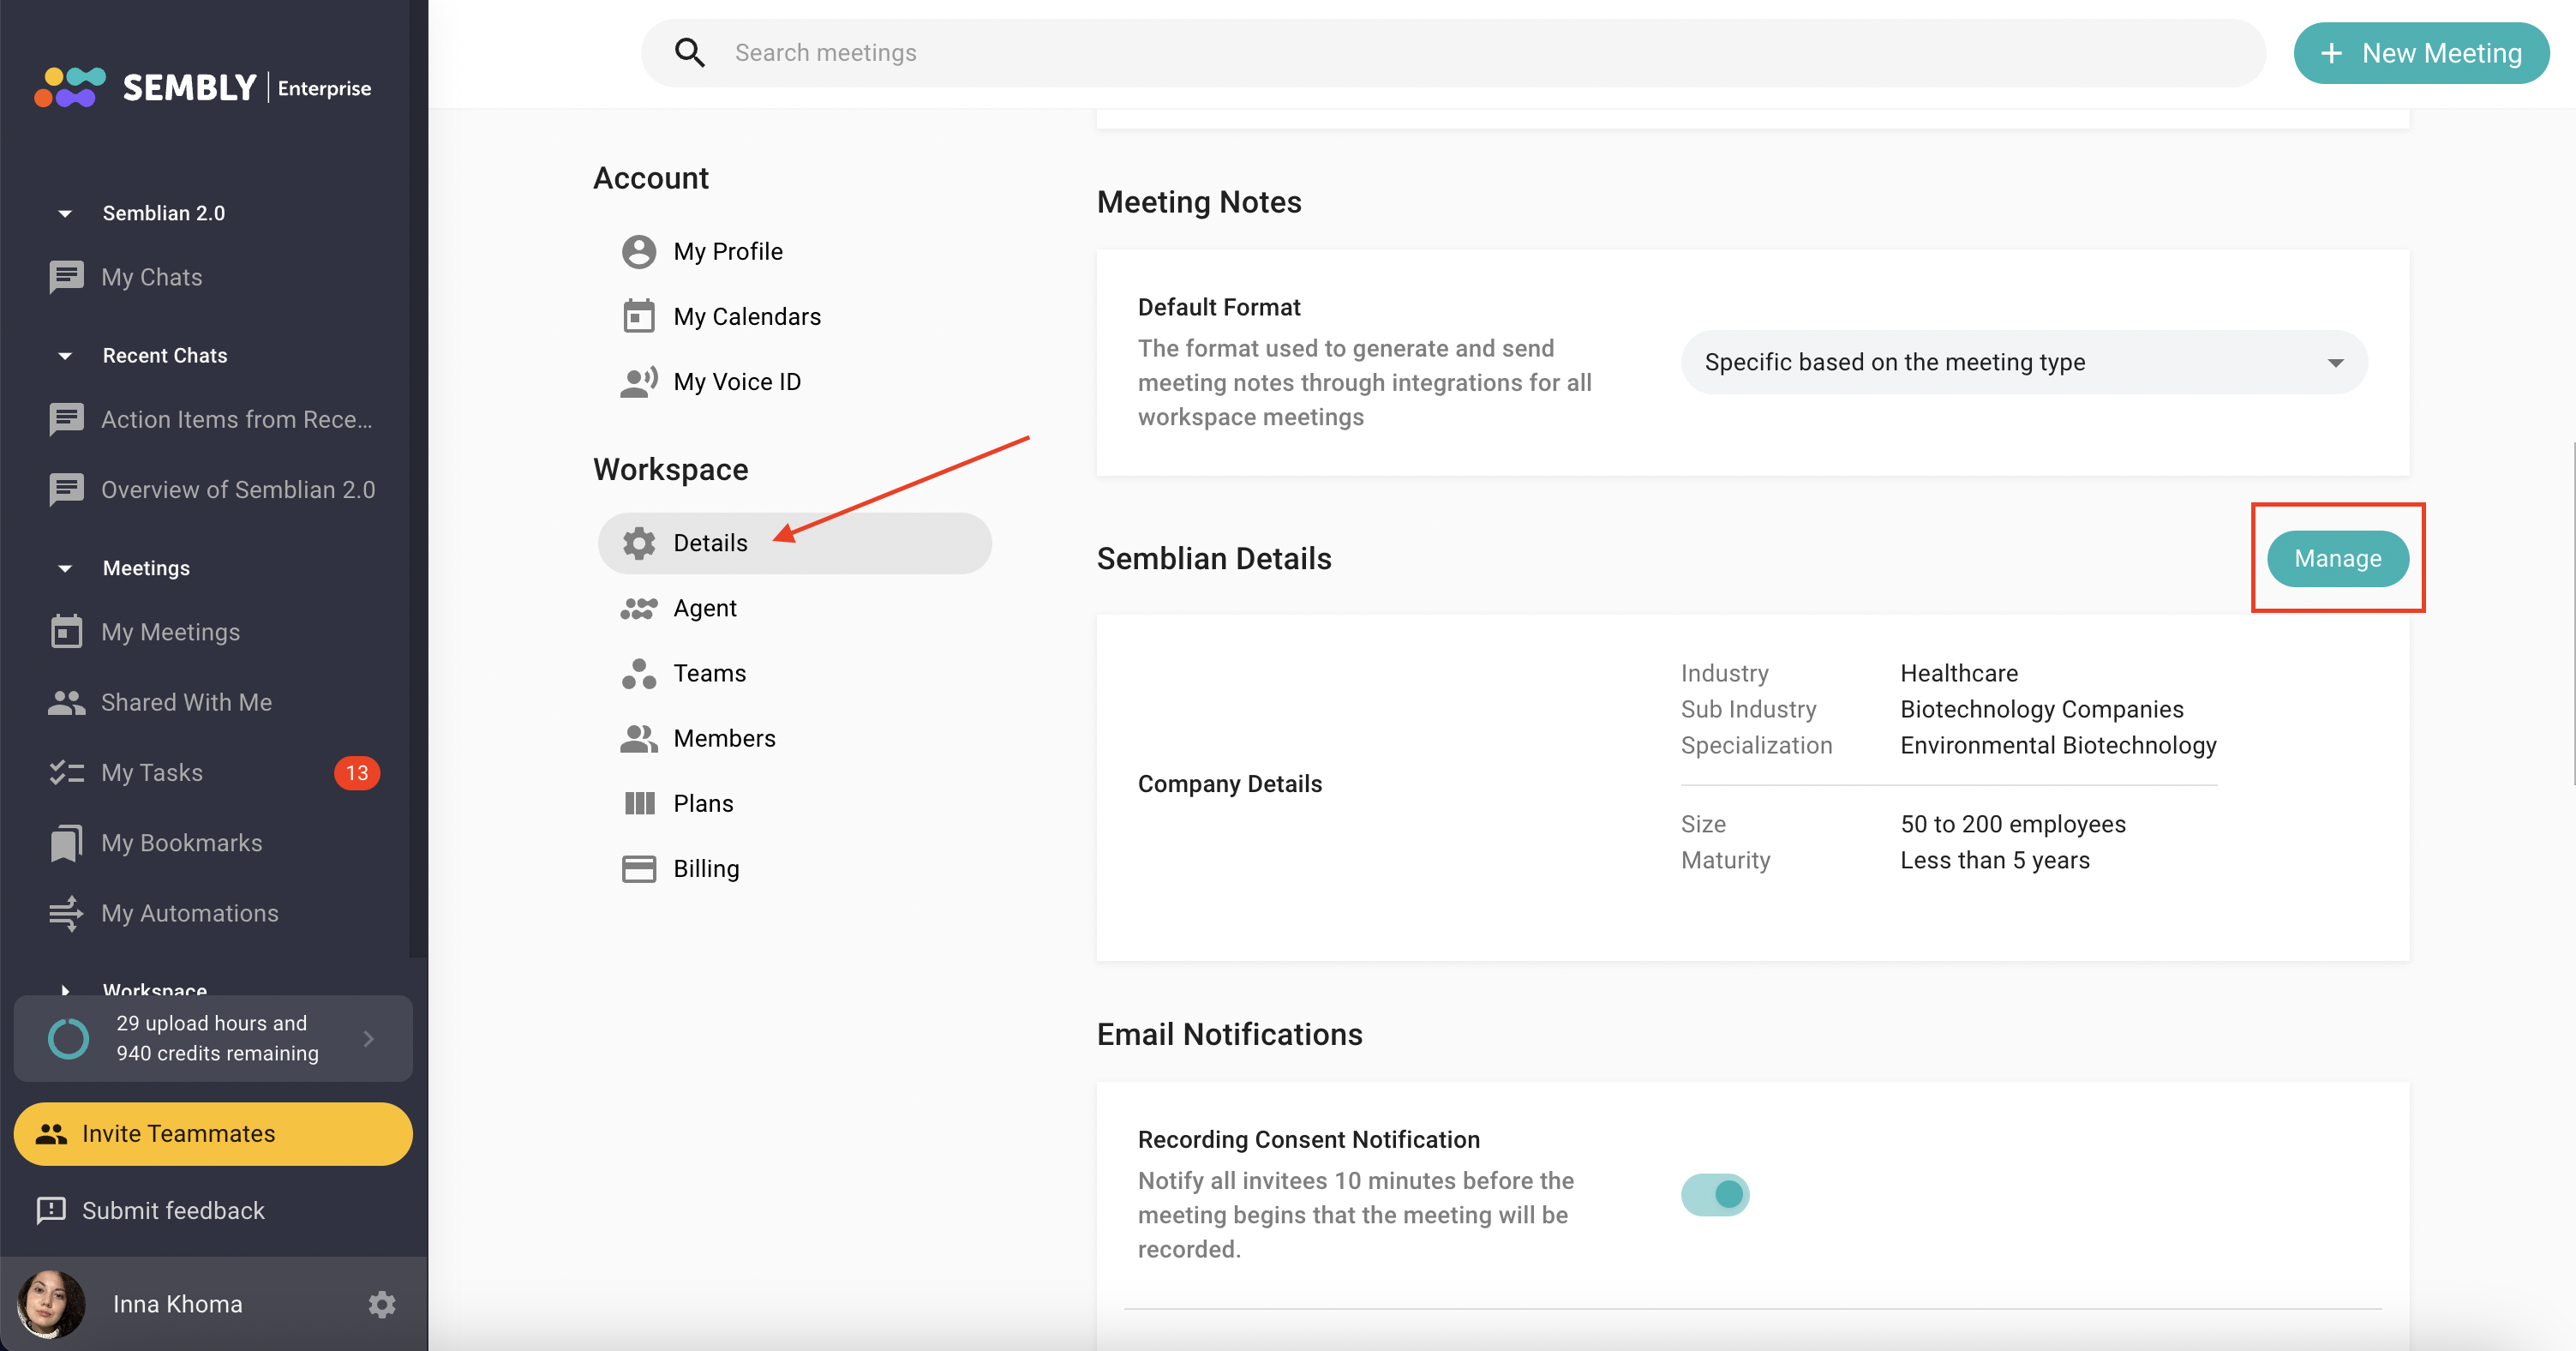Viewport: 2576px width, 1351px height.
Task: Click the New Meeting button
Action: (x=2420, y=53)
